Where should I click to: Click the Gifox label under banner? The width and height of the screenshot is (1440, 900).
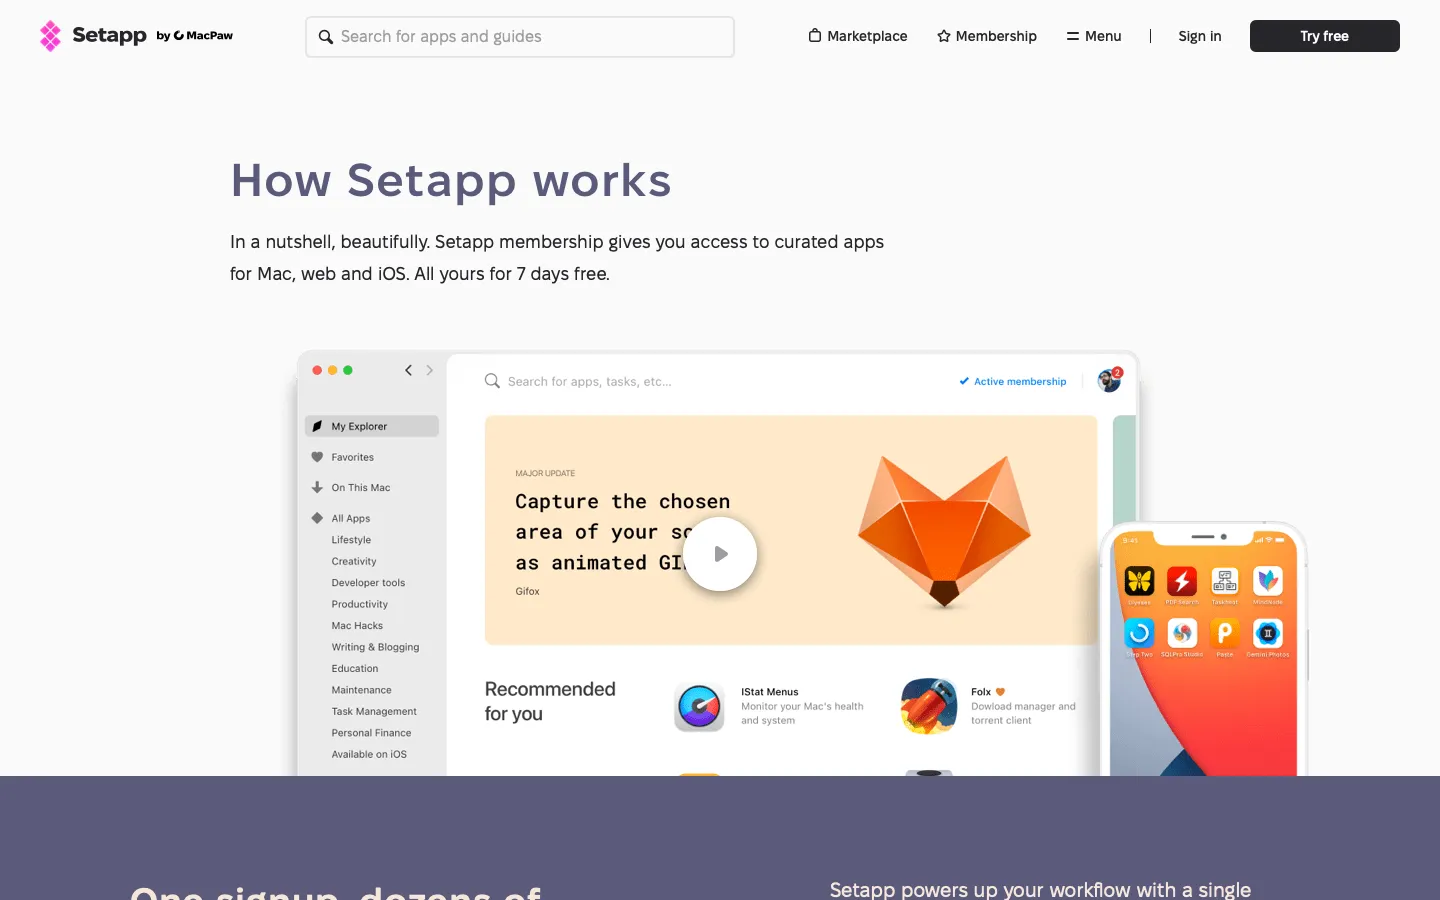click(x=527, y=592)
